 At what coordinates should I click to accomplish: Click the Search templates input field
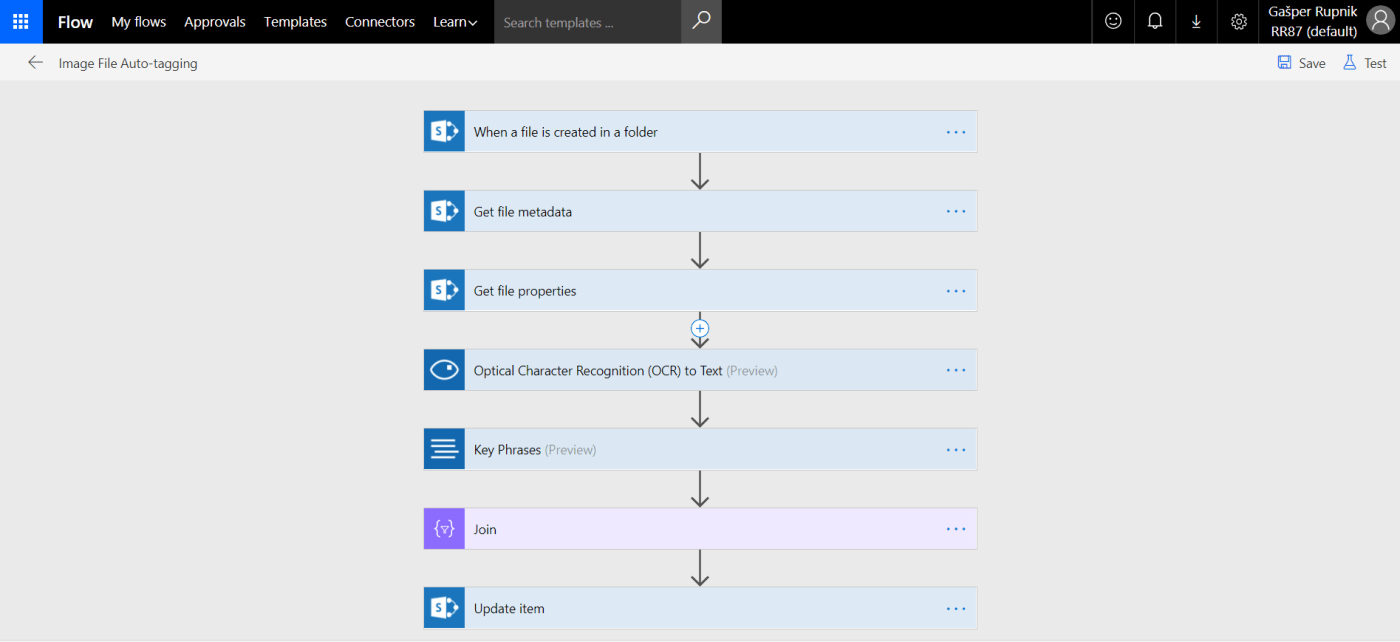pos(587,22)
